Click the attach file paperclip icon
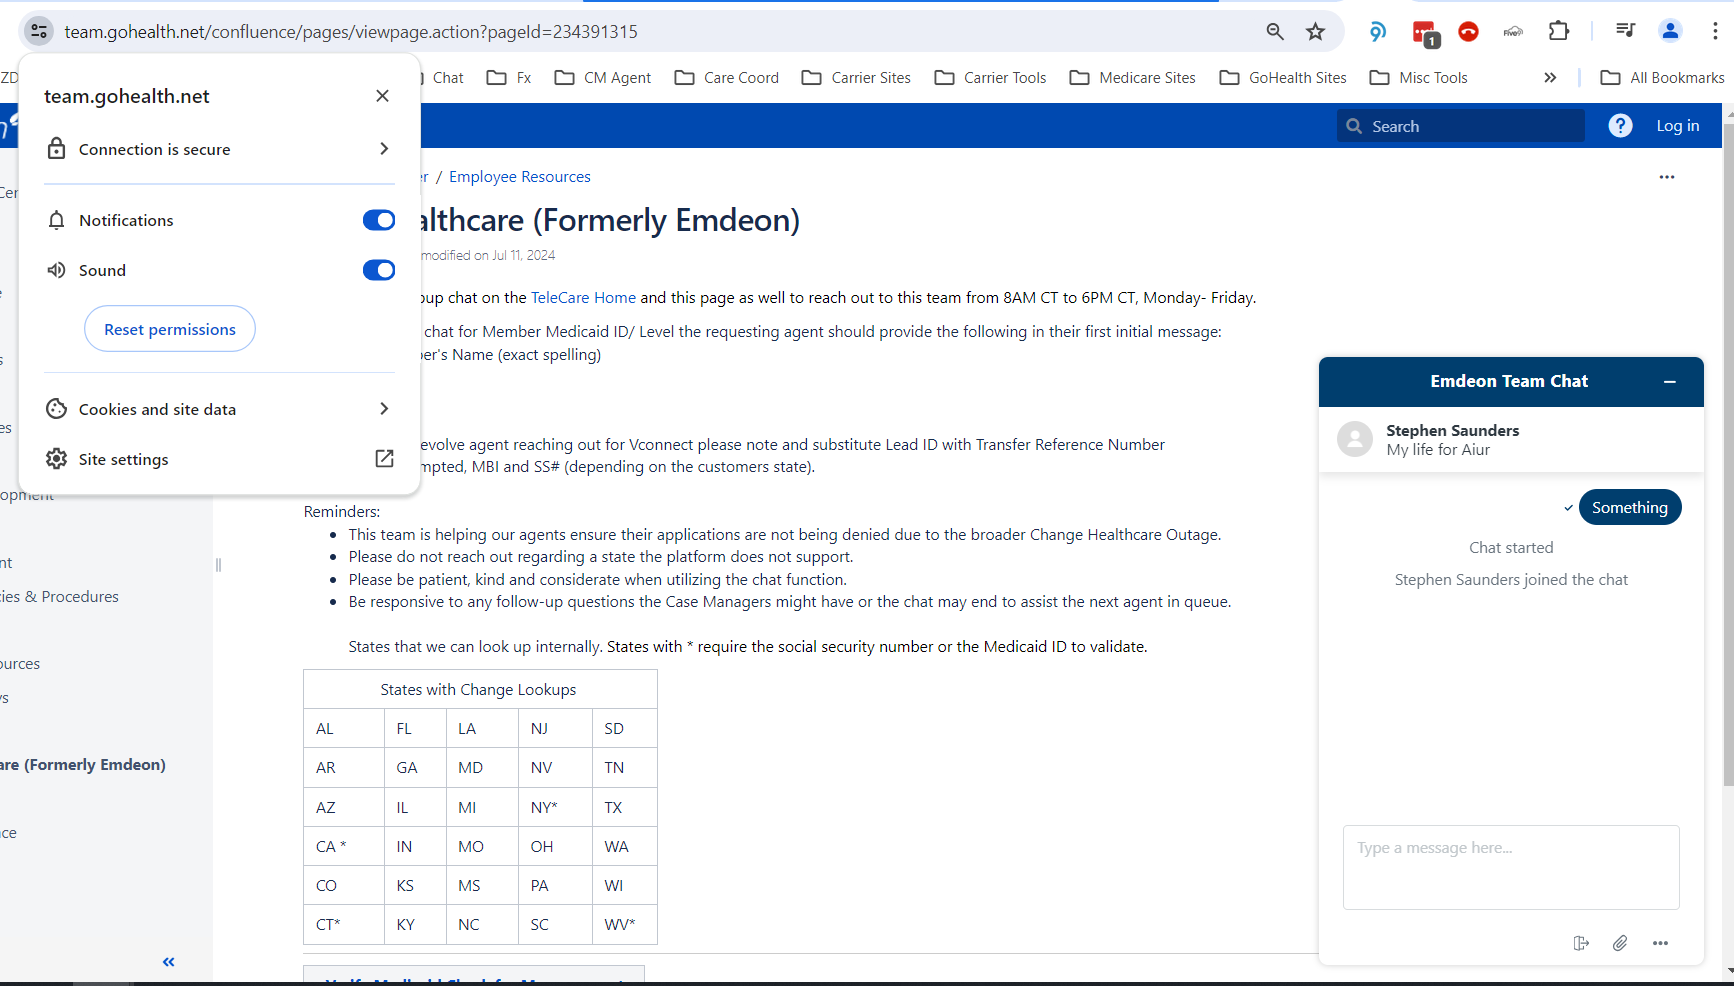Screen dimensions: 1734x986 pos(1620,943)
